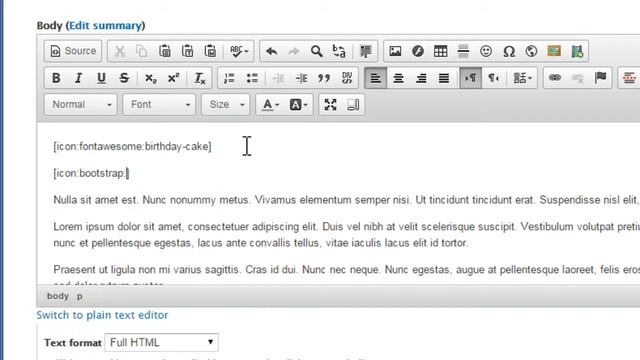Viewport: 640px width, 360px height.
Task: Click the Cut scissors icon
Action: tap(120, 51)
